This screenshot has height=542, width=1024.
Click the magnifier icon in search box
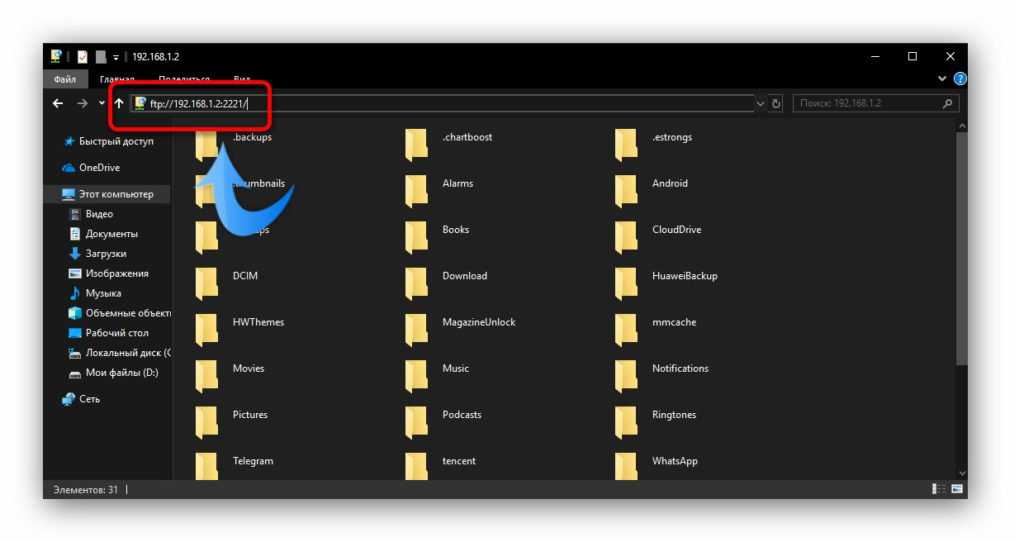click(947, 103)
